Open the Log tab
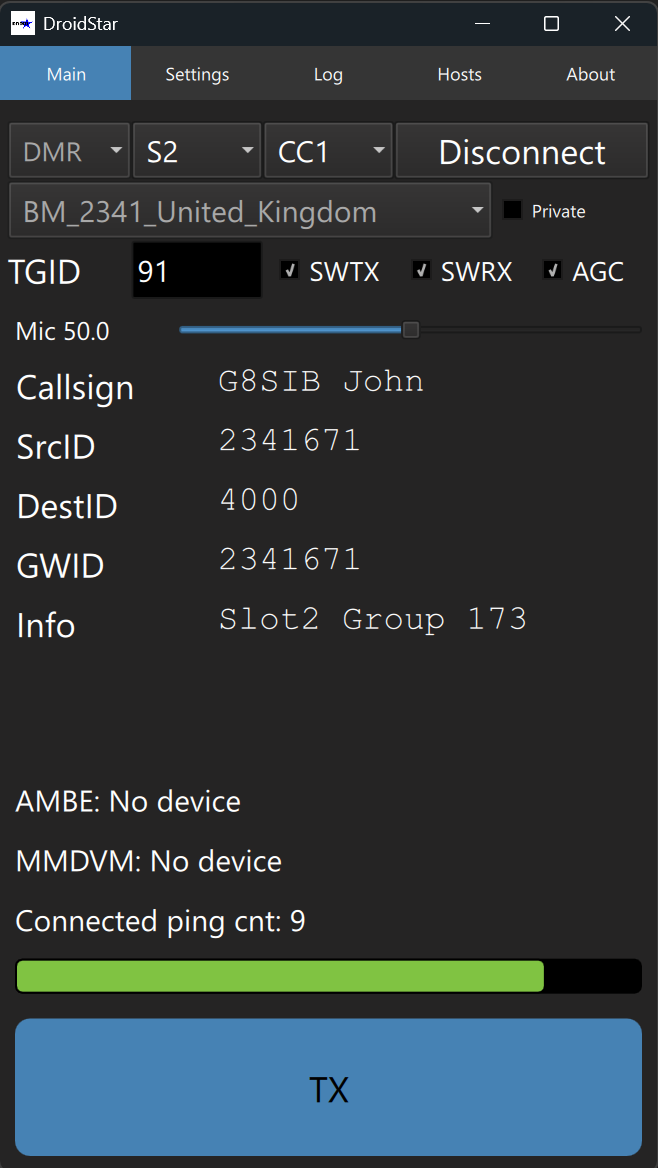 click(x=328, y=74)
